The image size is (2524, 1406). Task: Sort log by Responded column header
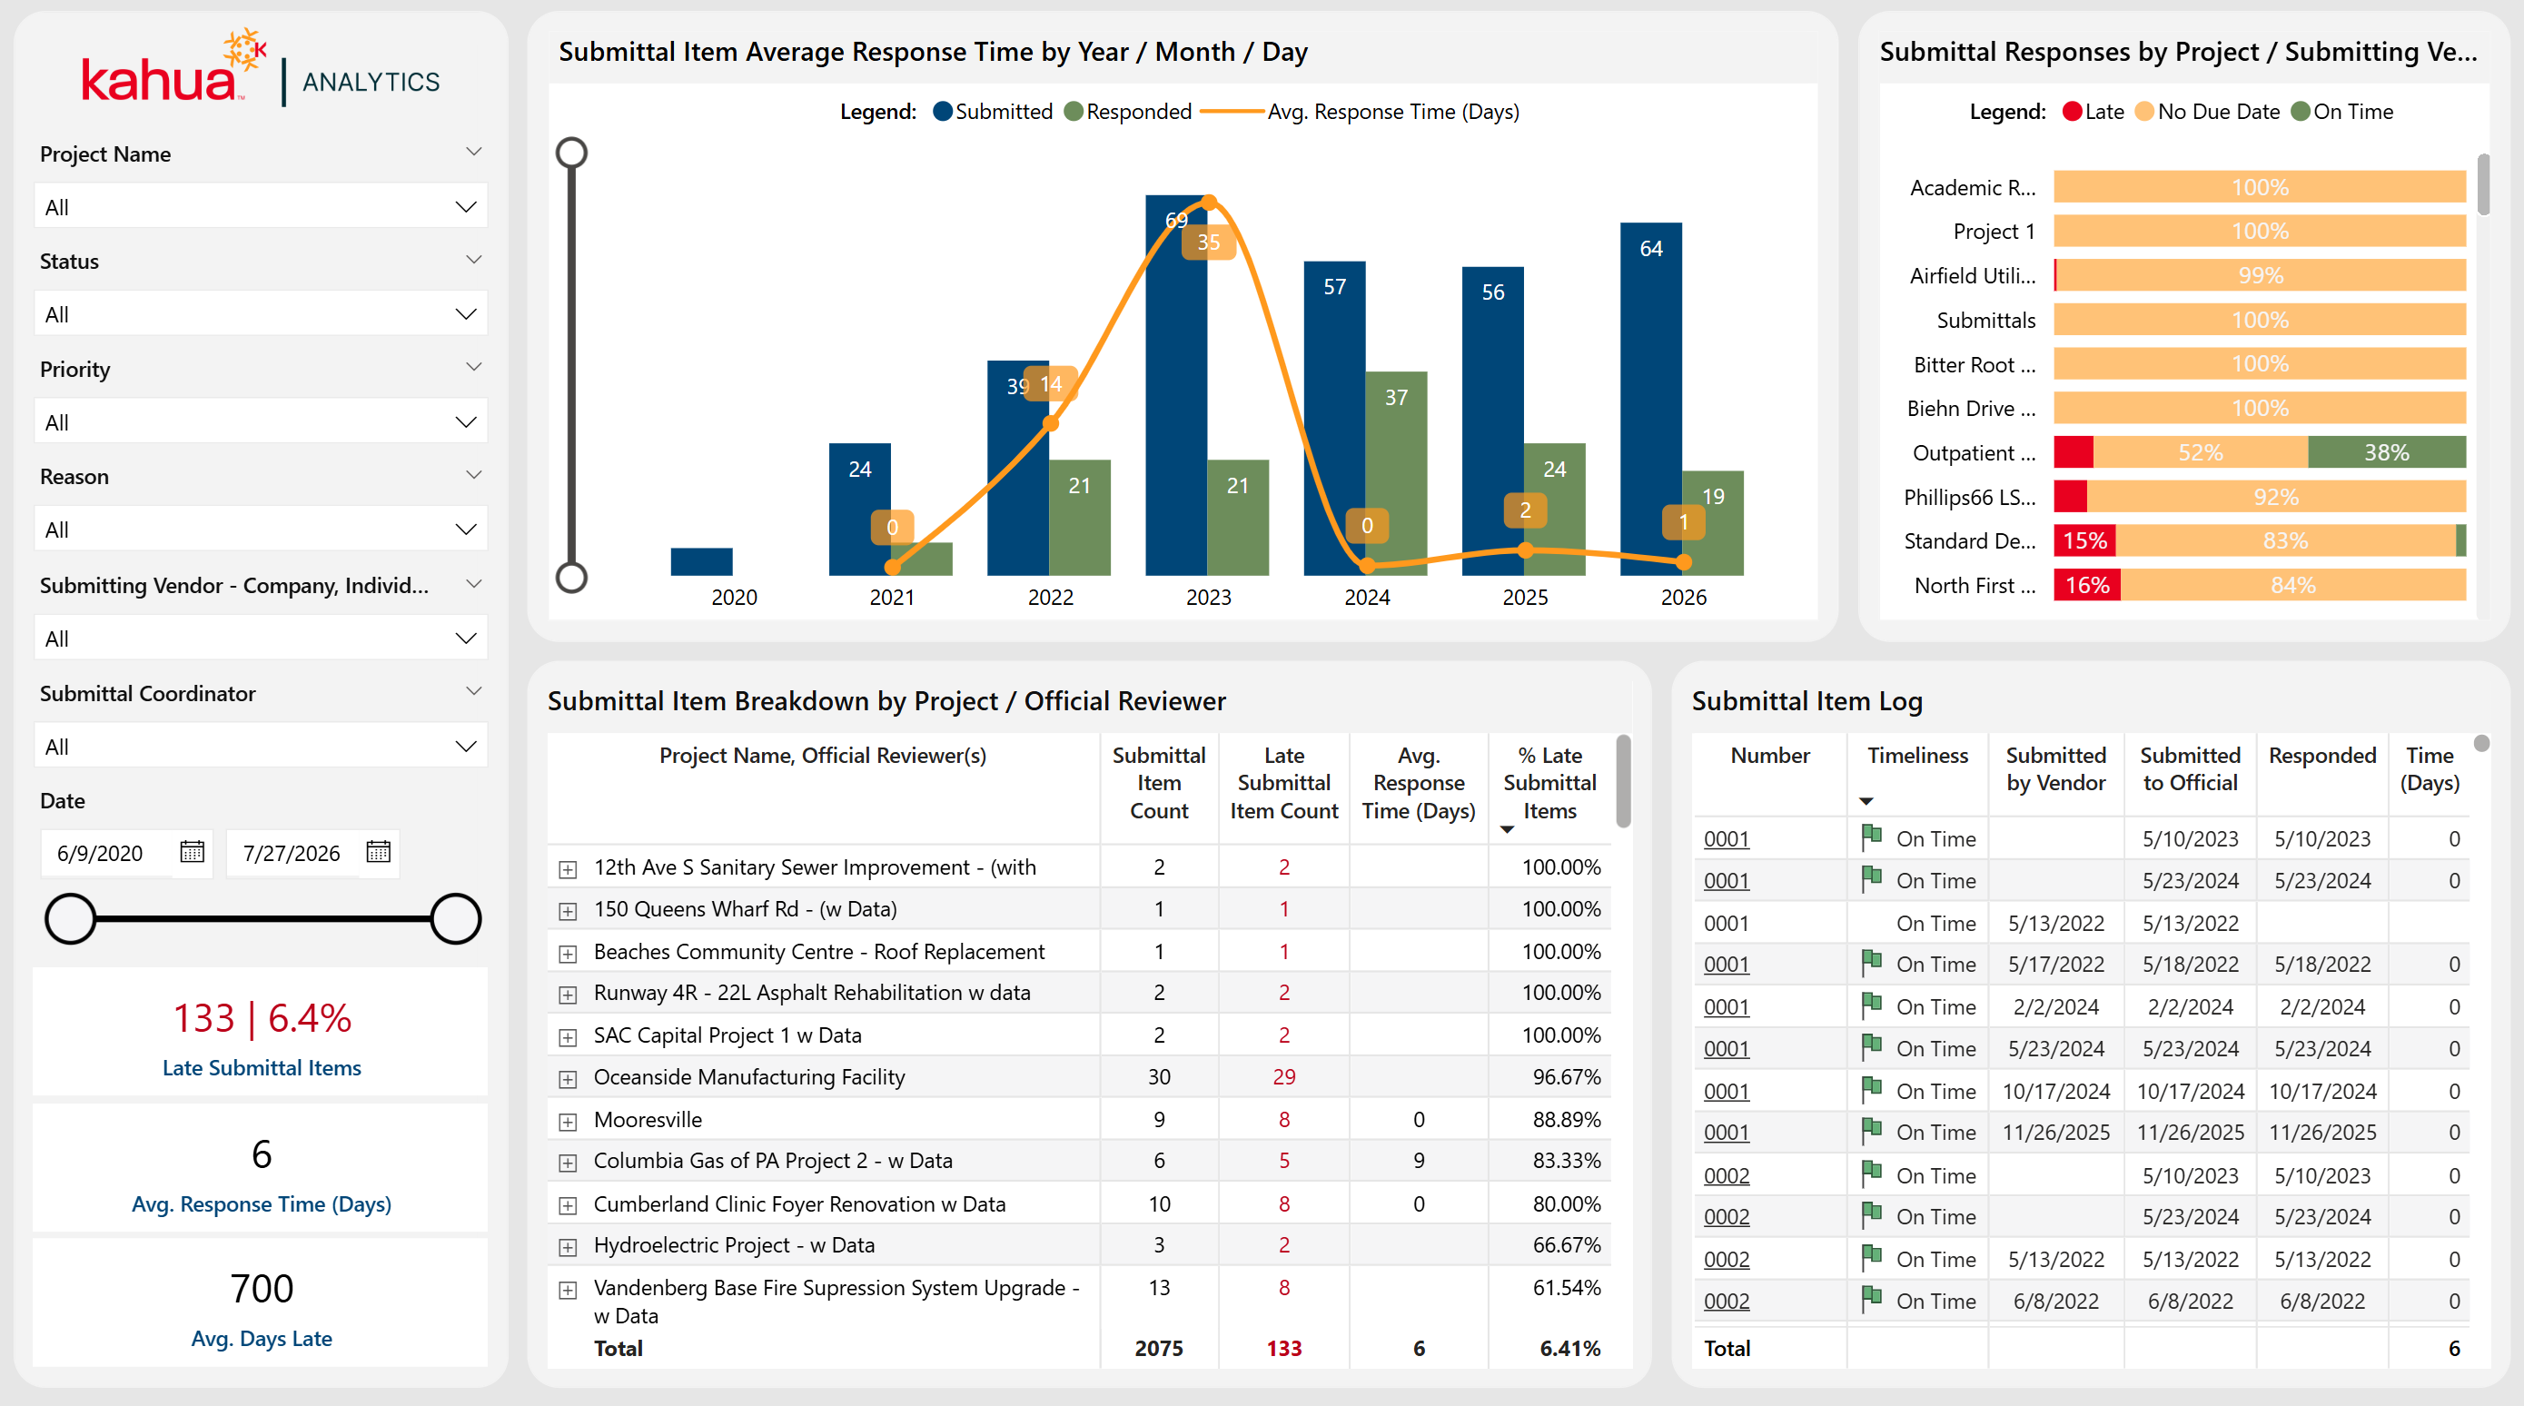coord(2322,756)
